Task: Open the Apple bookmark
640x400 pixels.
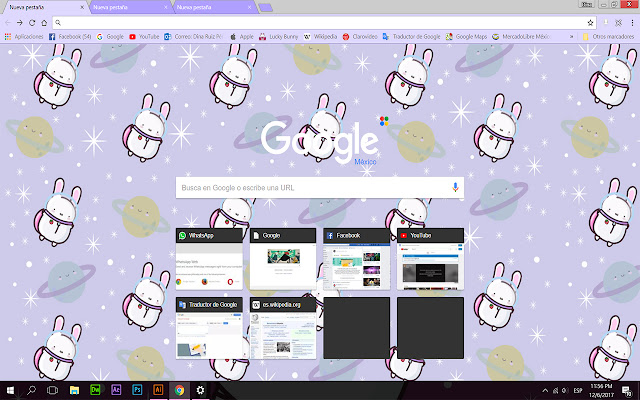Action: [242, 36]
